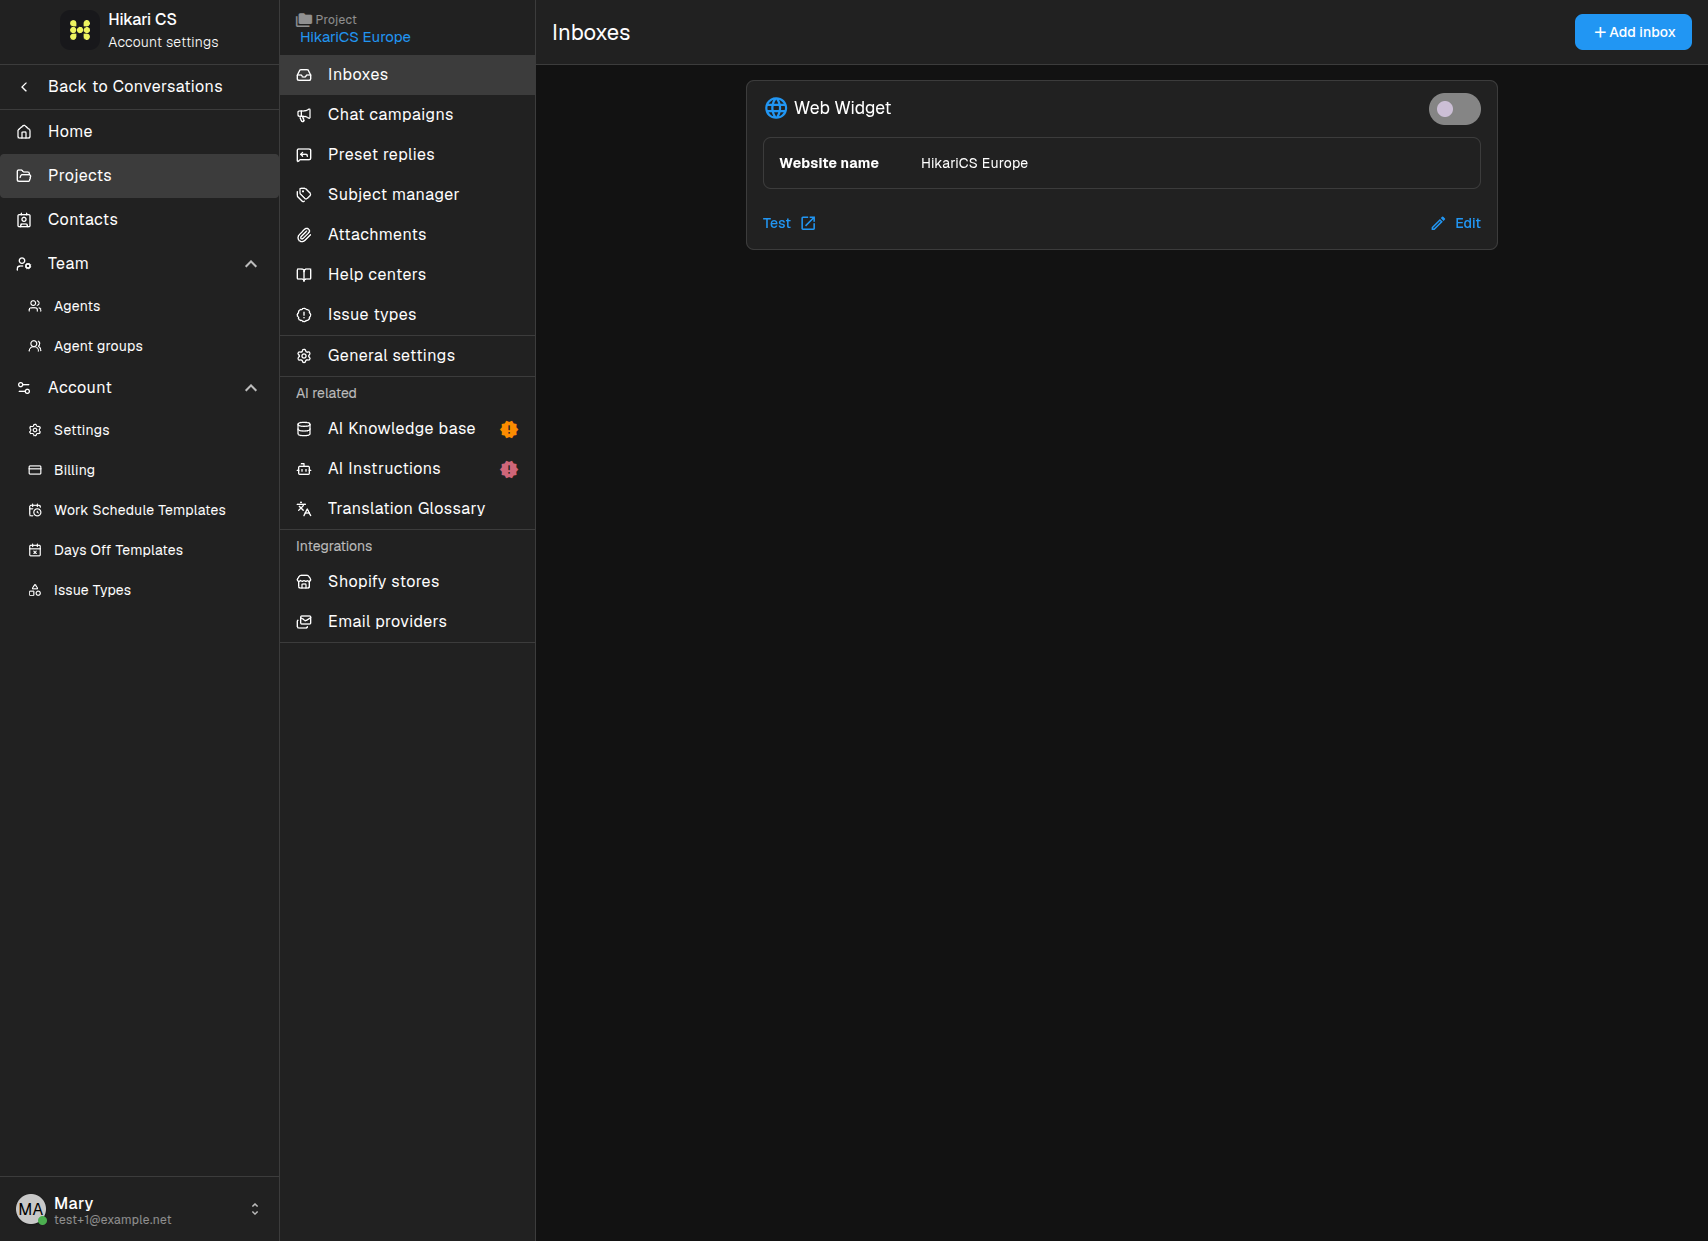This screenshot has width=1708, height=1241.
Task: Click the Work Schedule Templates label
Action: click(x=140, y=510)
